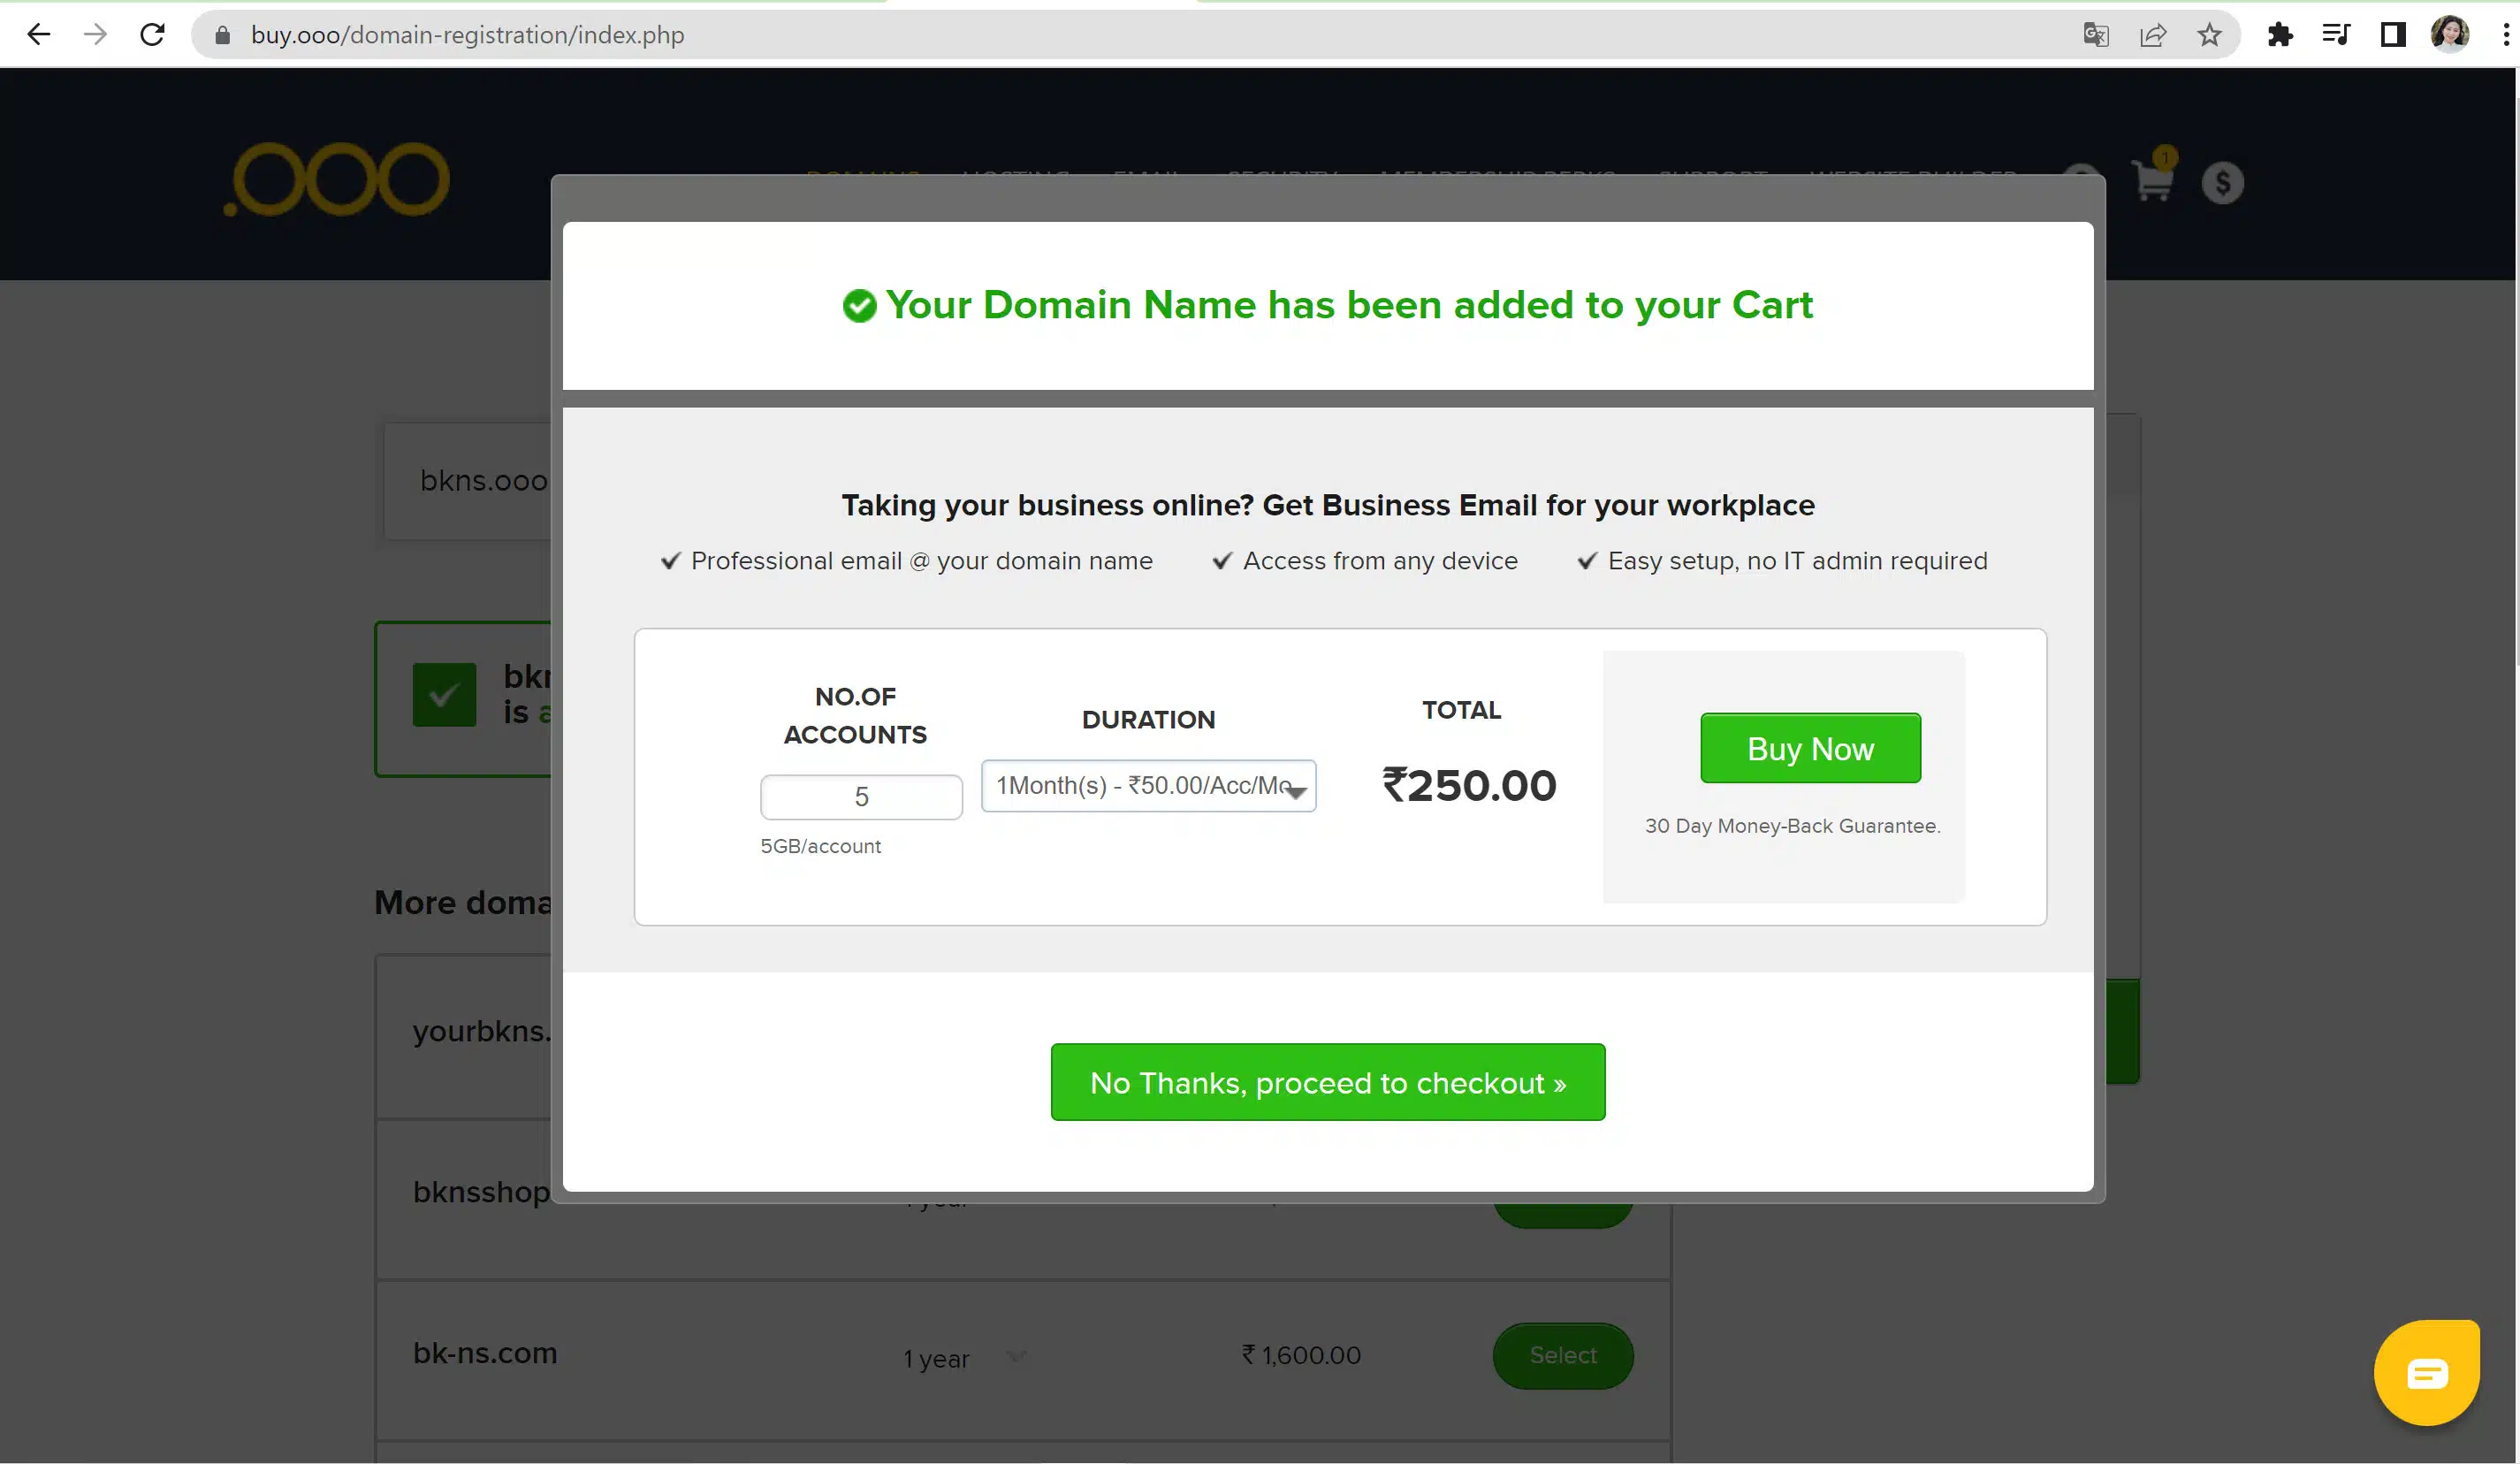Click the share page icon

click(x=2152, y=35)
